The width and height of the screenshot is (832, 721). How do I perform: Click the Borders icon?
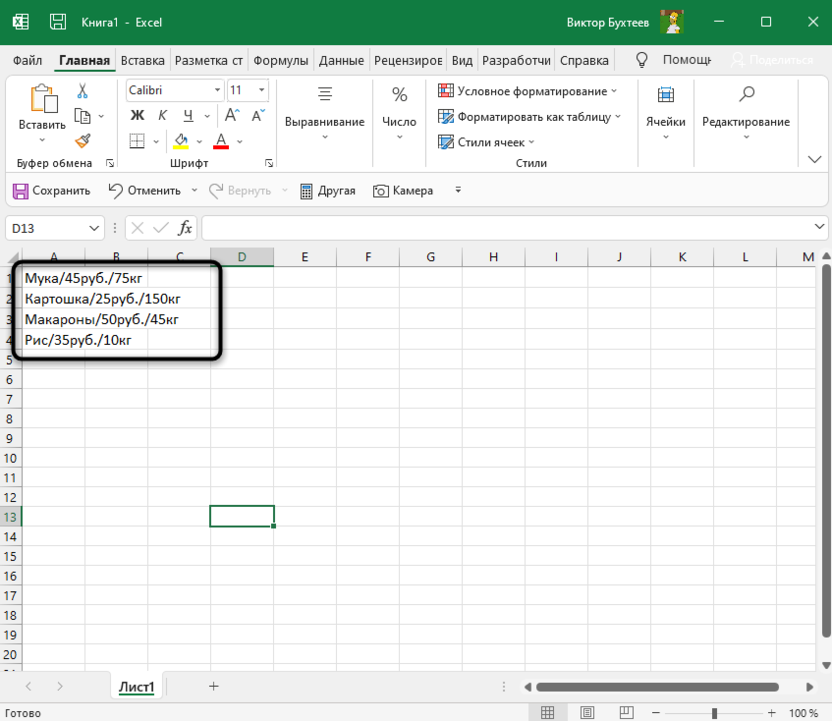point(138,141)
